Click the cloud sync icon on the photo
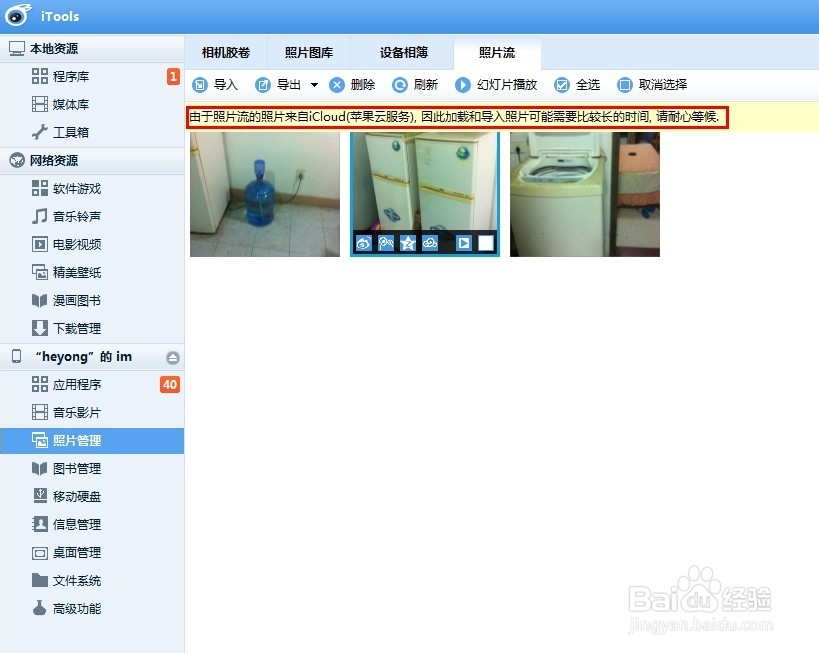The height and width of the screenshot is (653, 819). pyautogui.click(x=430, y=242)
